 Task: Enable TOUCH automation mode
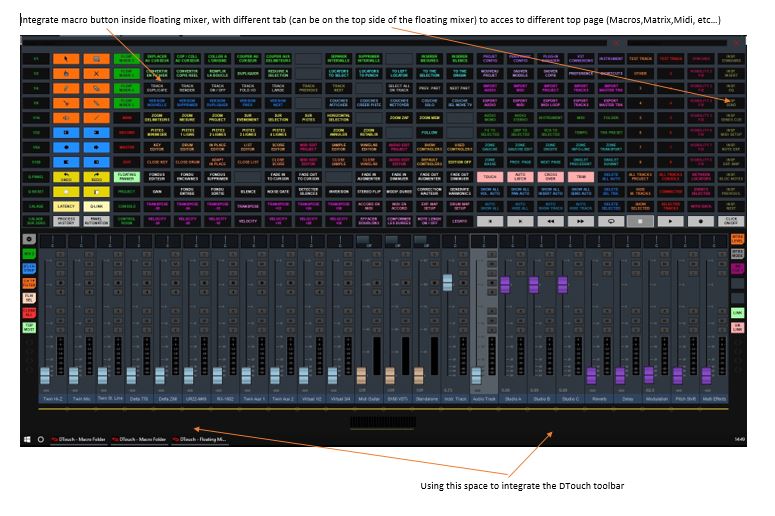[x=490, y=177]
